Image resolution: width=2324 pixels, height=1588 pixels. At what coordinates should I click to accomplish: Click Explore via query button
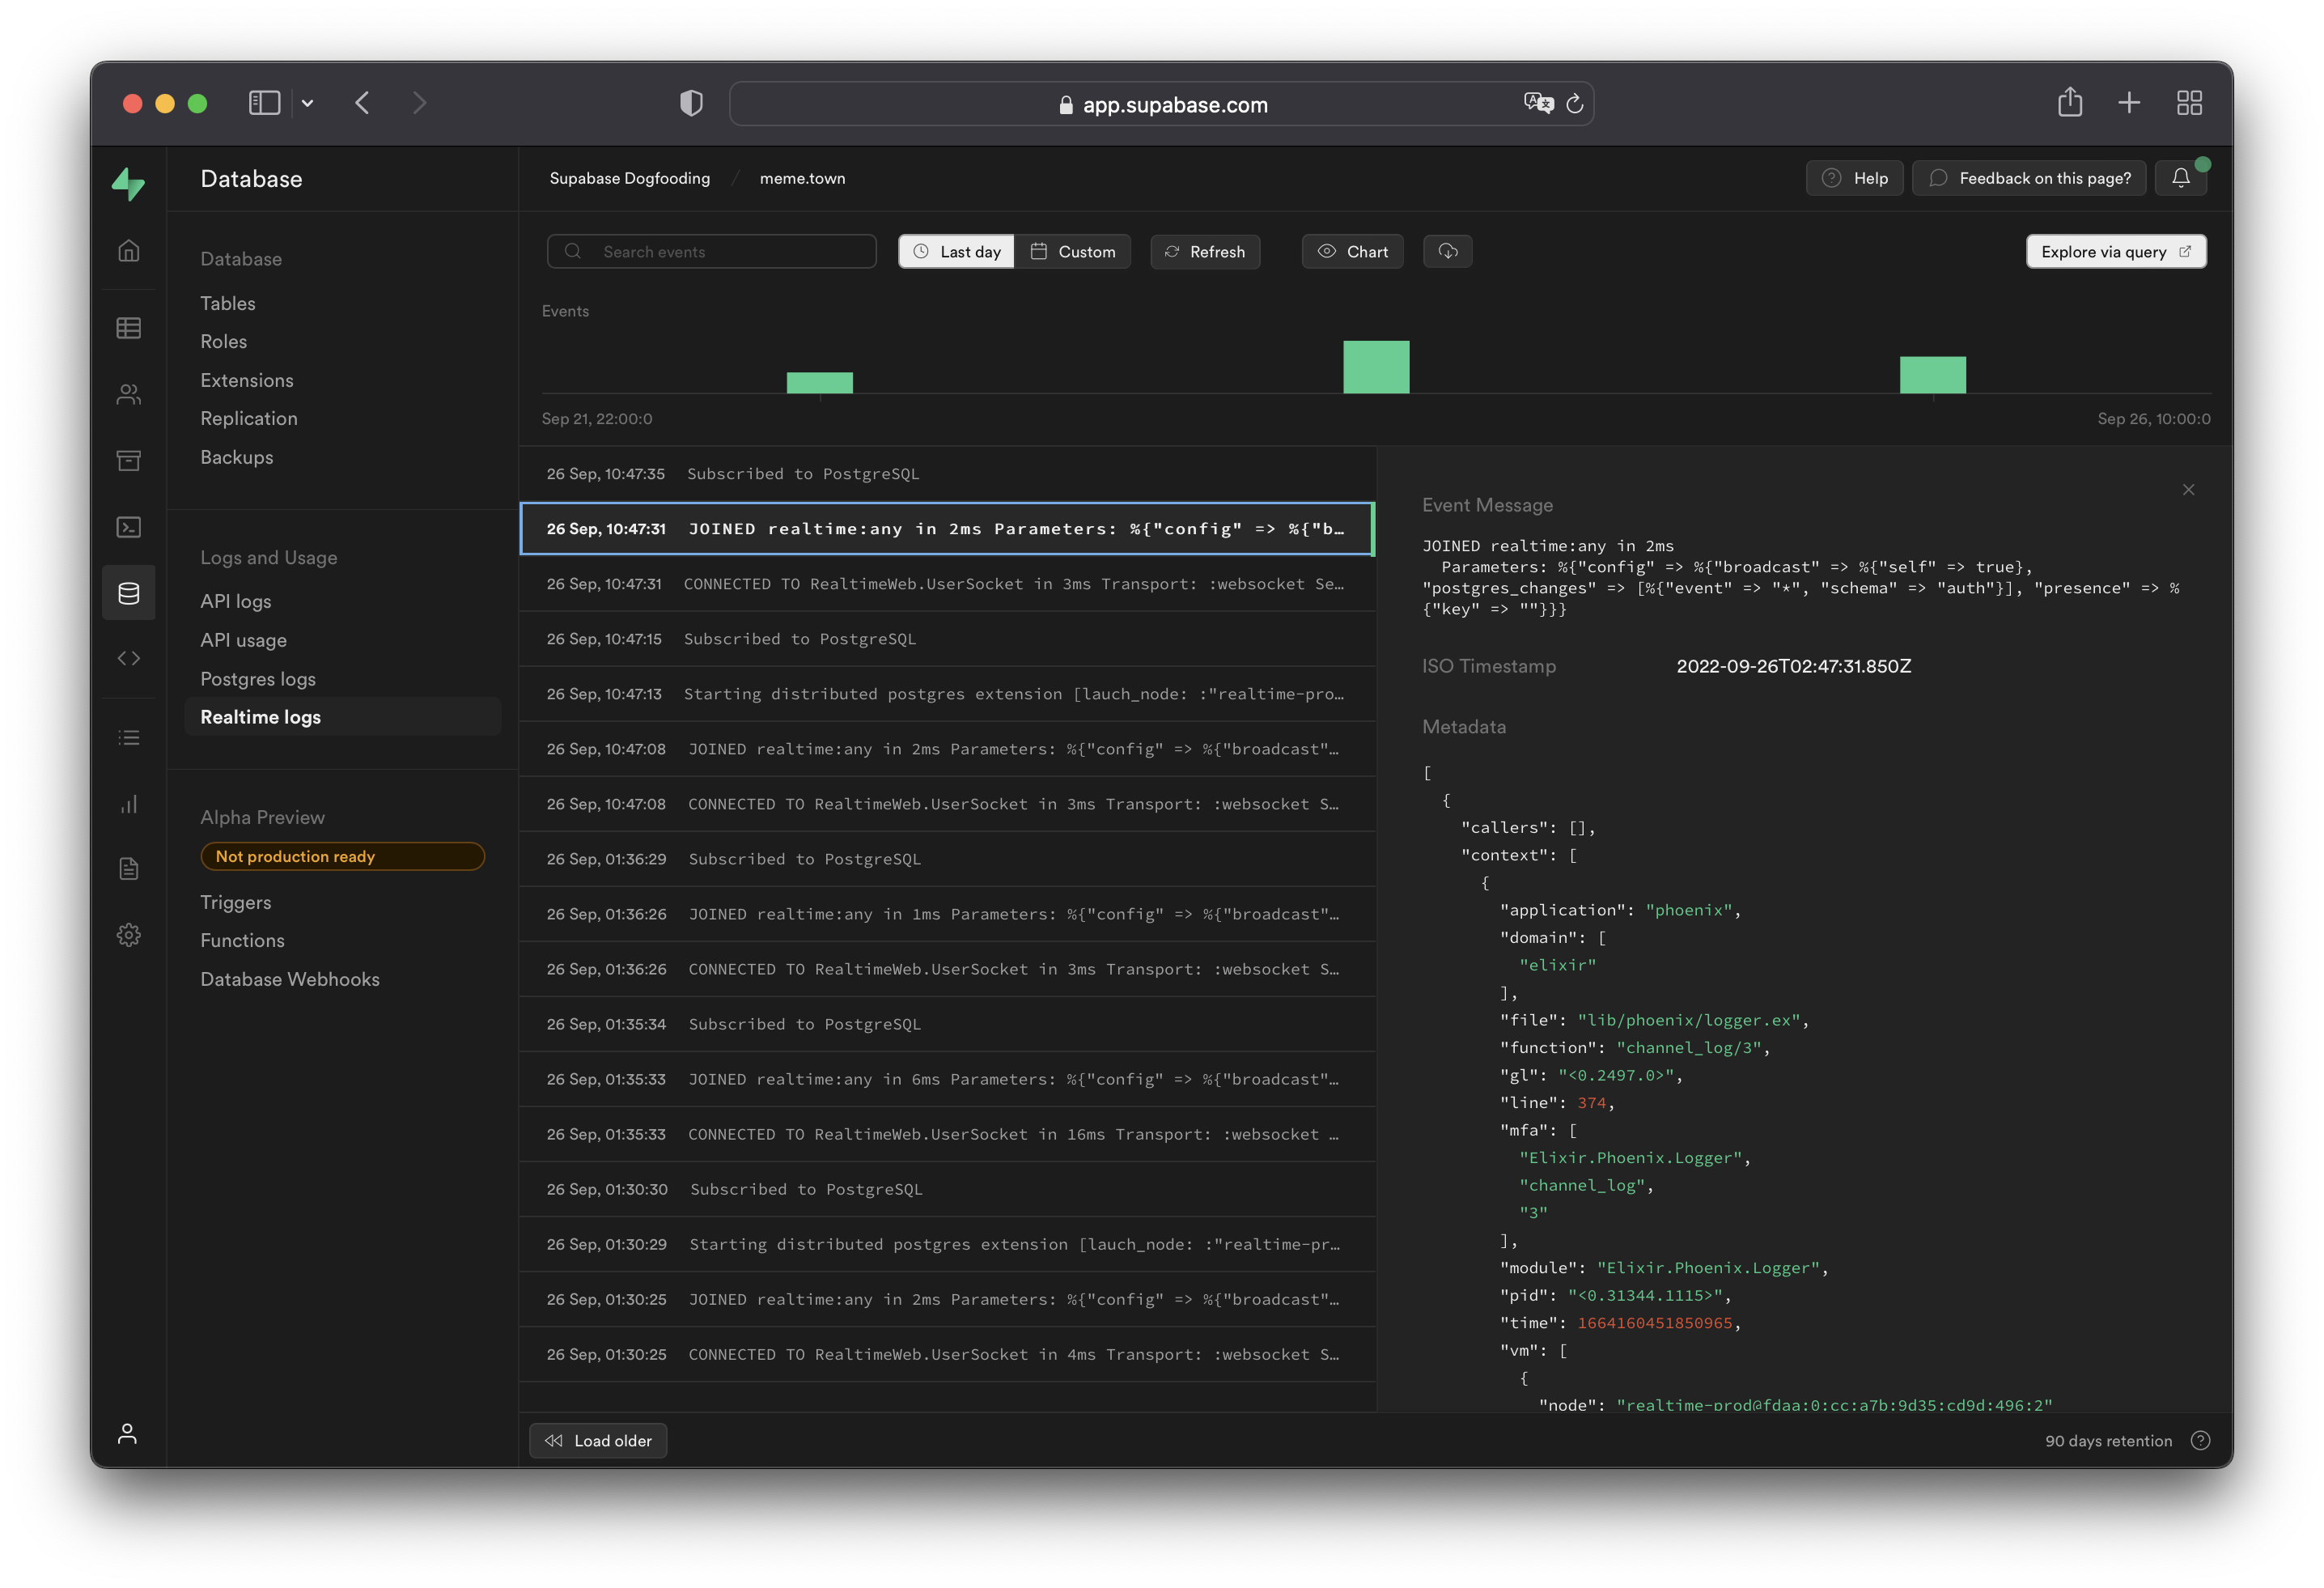2115,252
